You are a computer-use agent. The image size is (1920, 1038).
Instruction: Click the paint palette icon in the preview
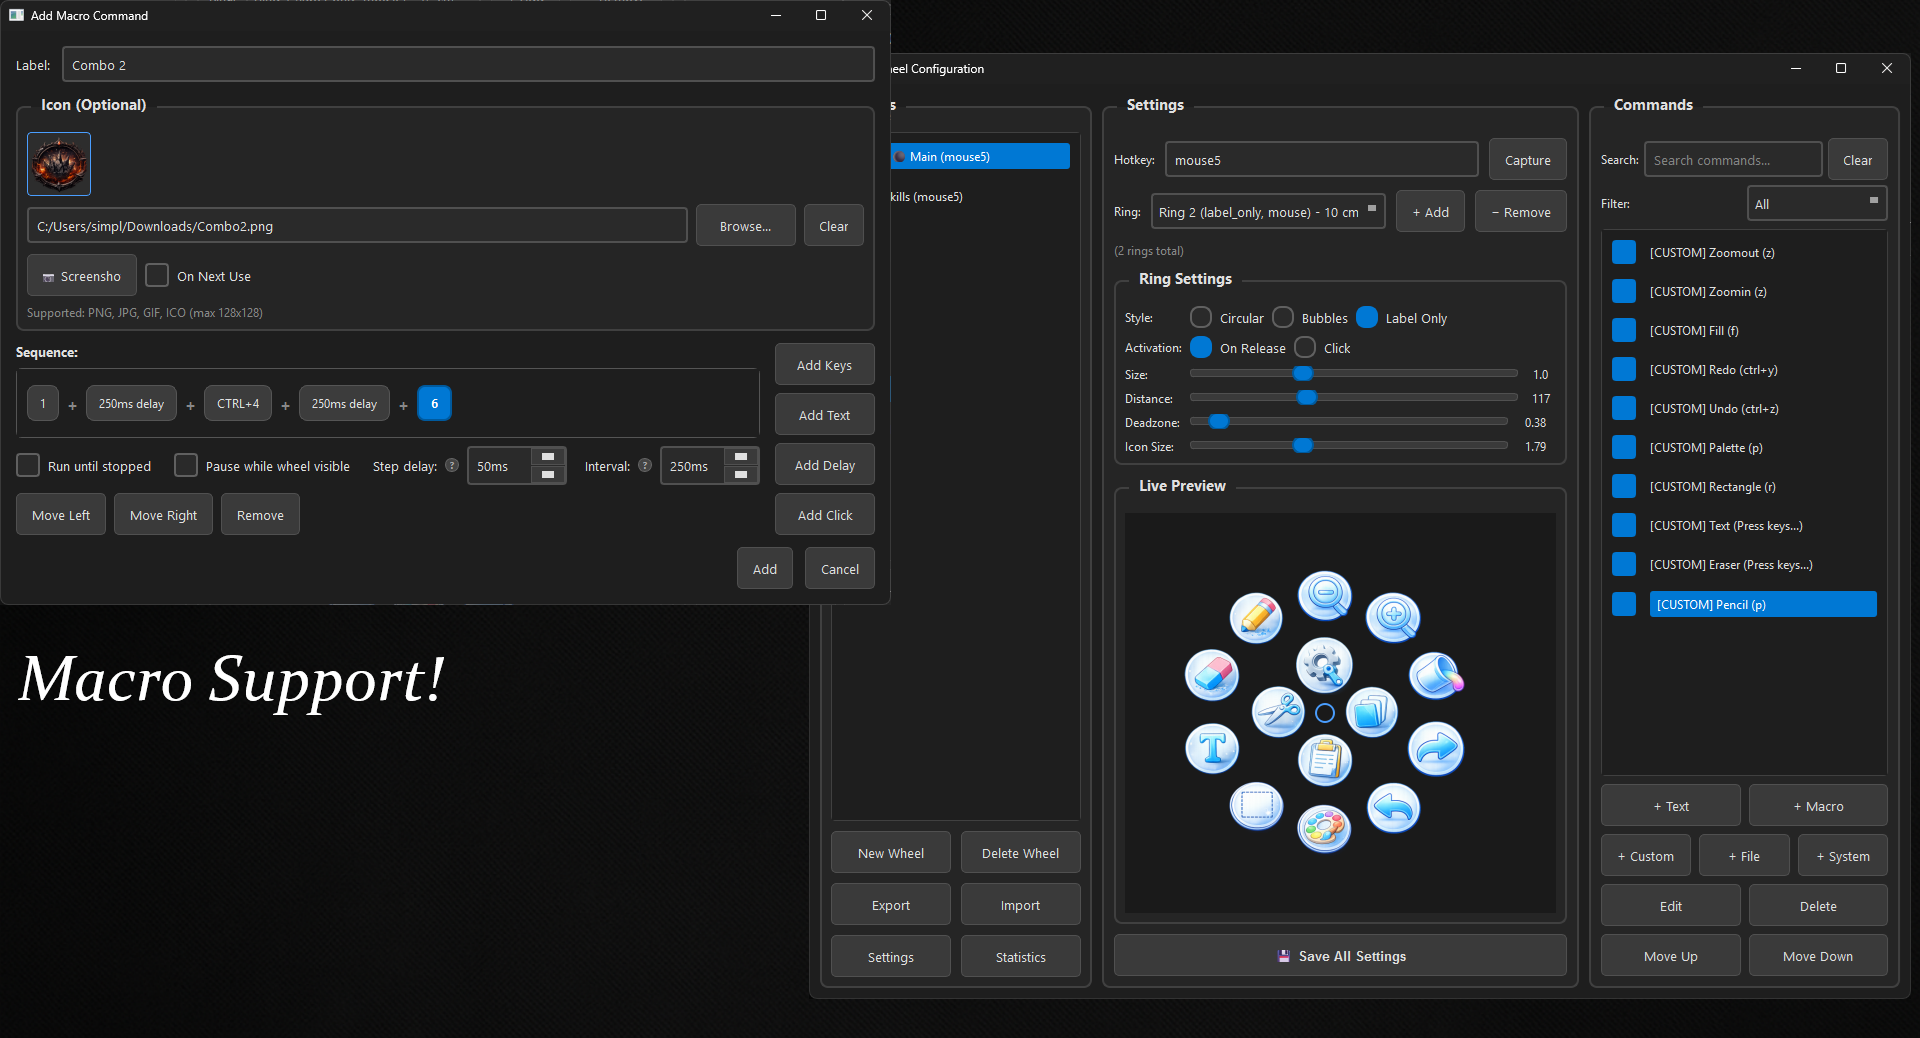point(1324,828)
